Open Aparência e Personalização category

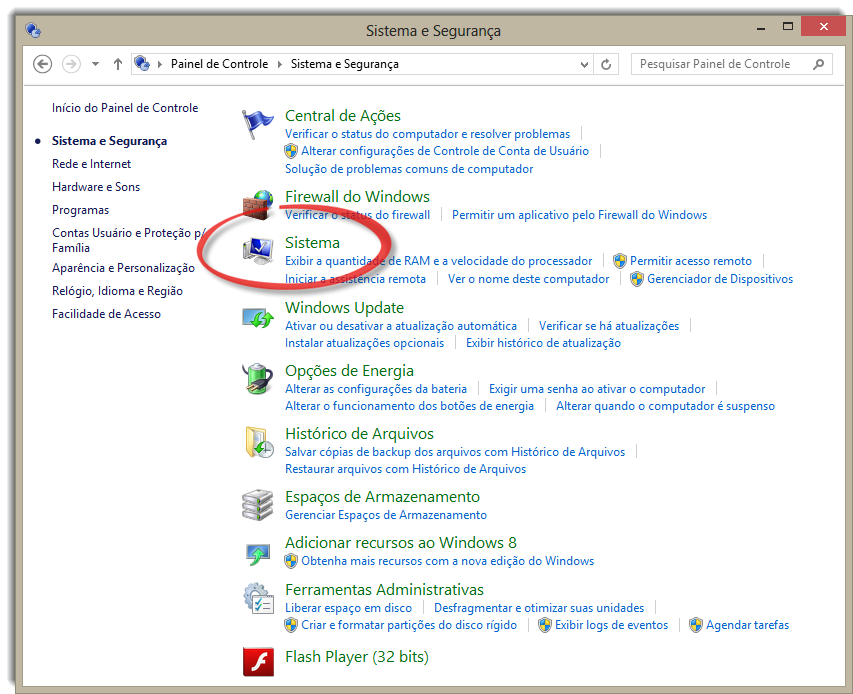click(x=123, y=268)
